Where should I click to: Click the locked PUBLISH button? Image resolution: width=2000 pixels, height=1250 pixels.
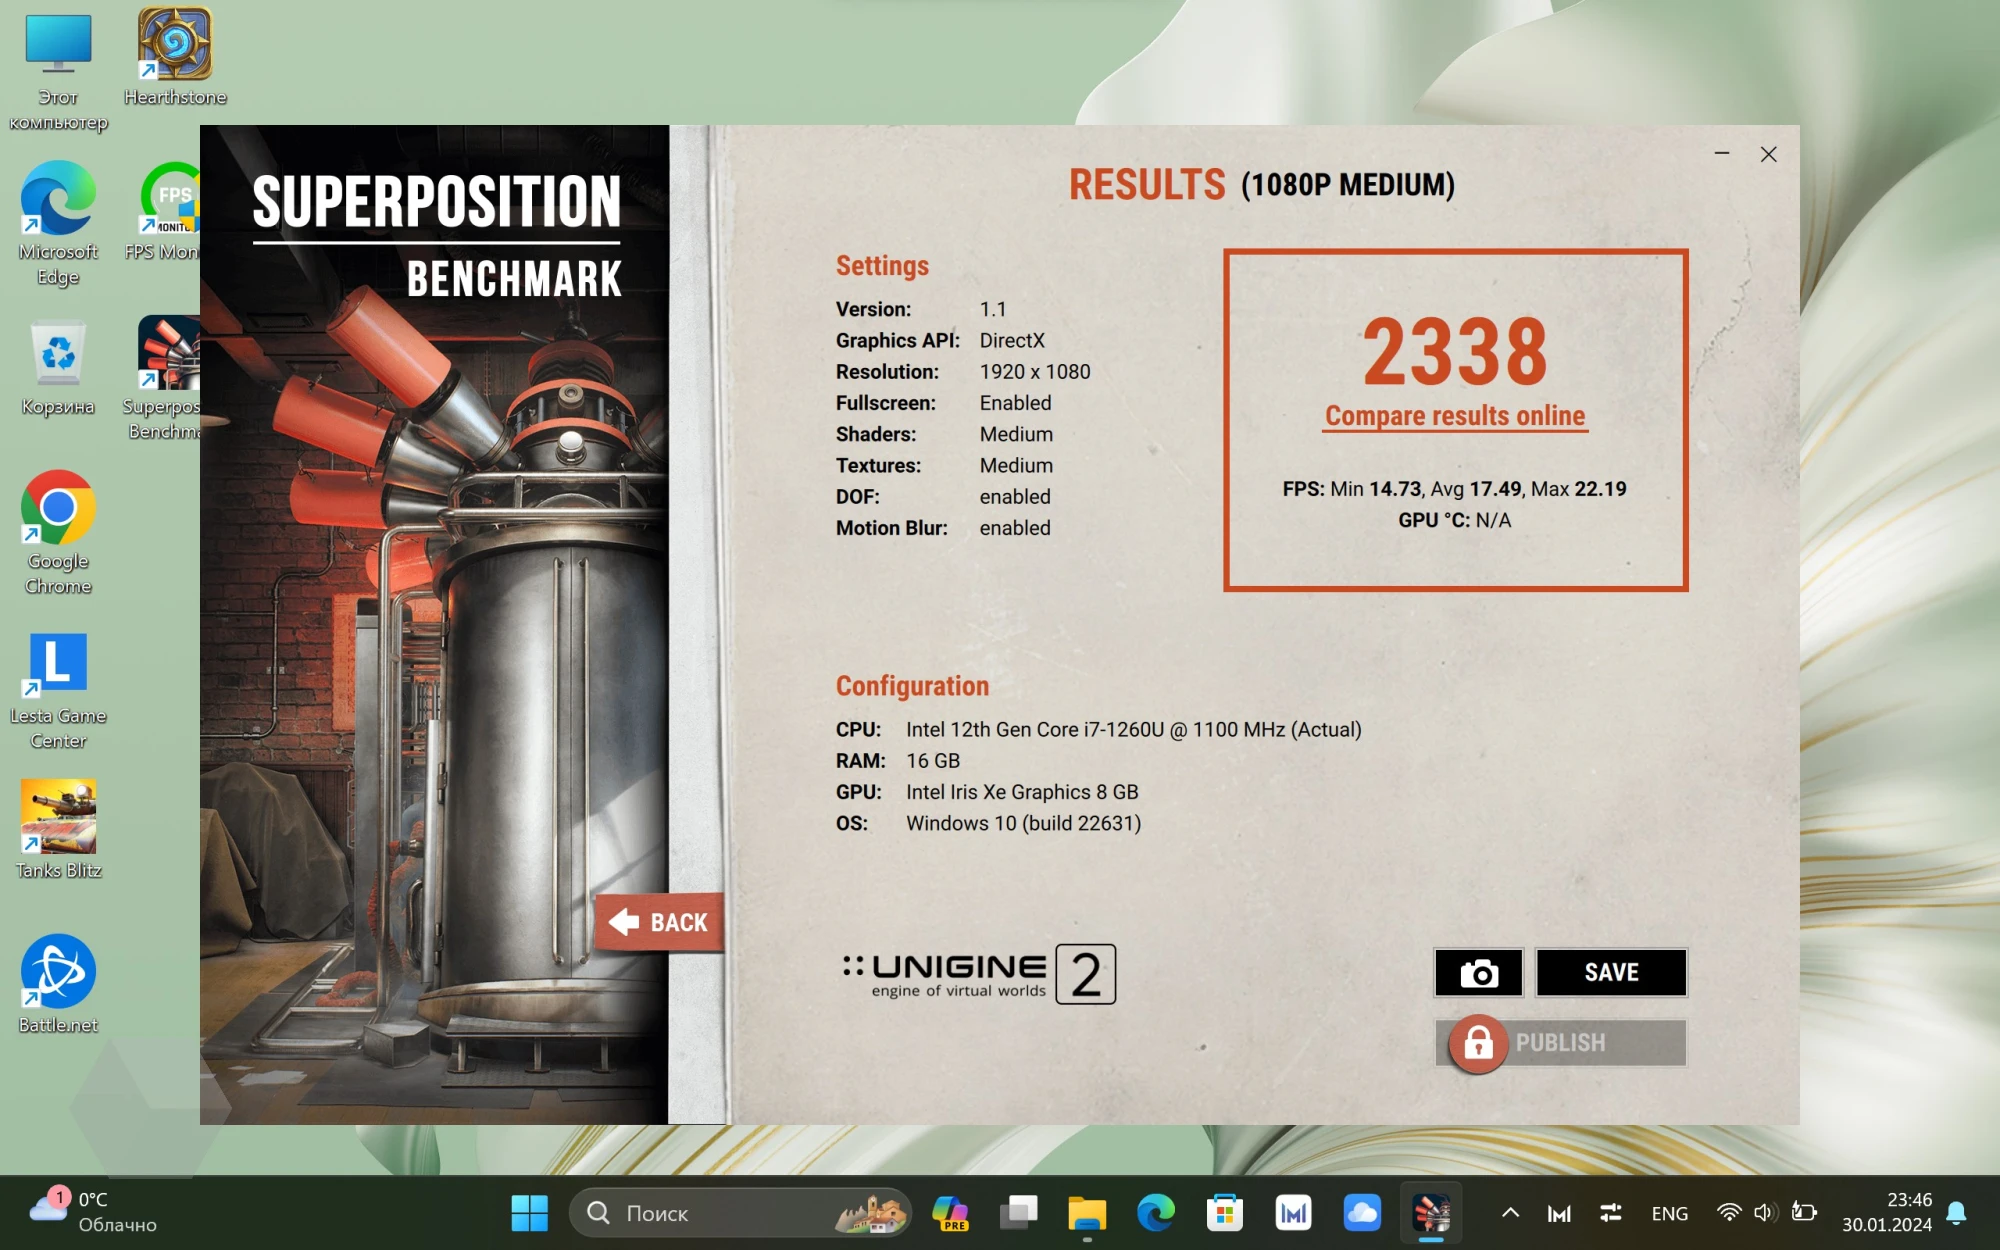(1560, 1042)
